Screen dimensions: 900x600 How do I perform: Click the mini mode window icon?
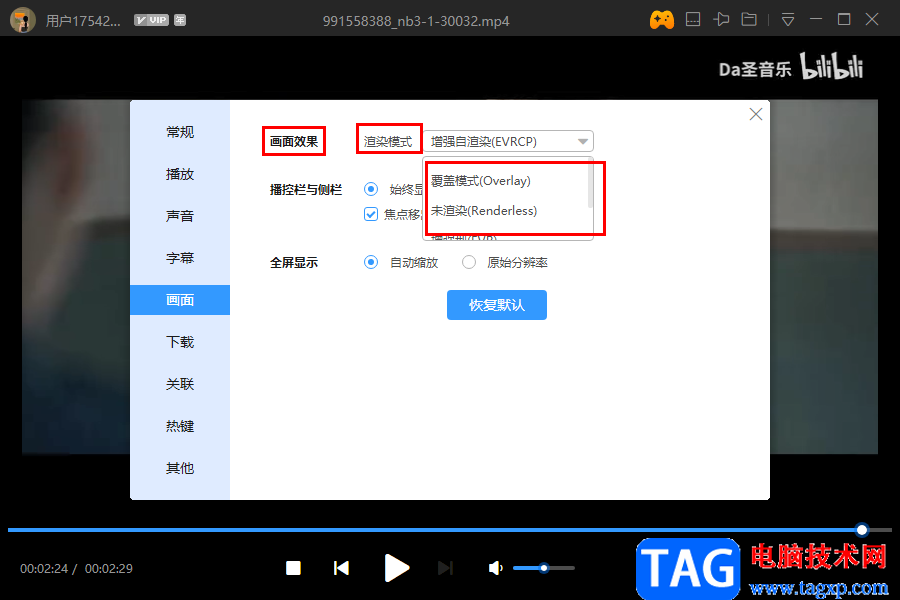pyautogui.click(x=693, y=20)
